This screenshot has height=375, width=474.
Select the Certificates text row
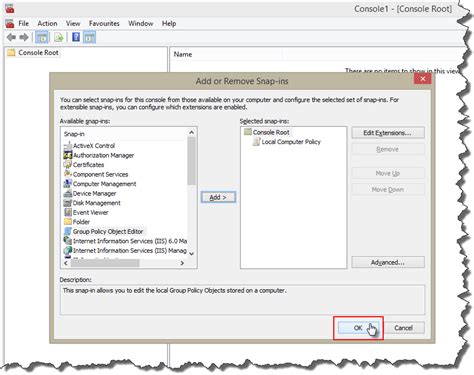88,165
